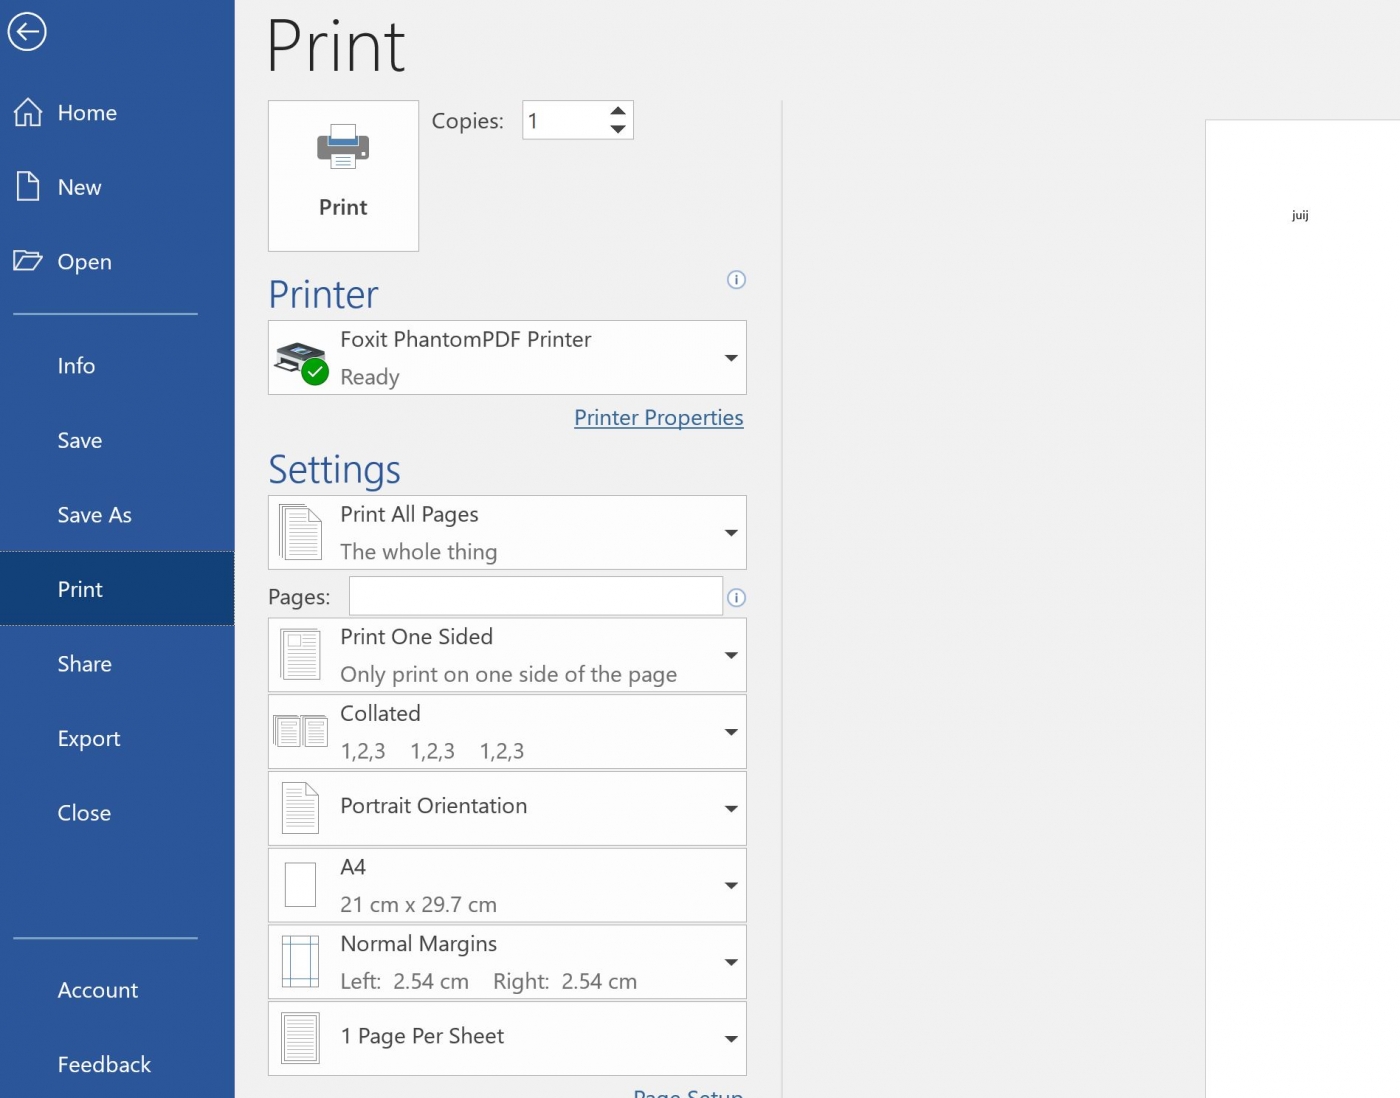Open the printer selection dropdown
Viewport: 1400px width, 1098px height.
coord(730,357)
